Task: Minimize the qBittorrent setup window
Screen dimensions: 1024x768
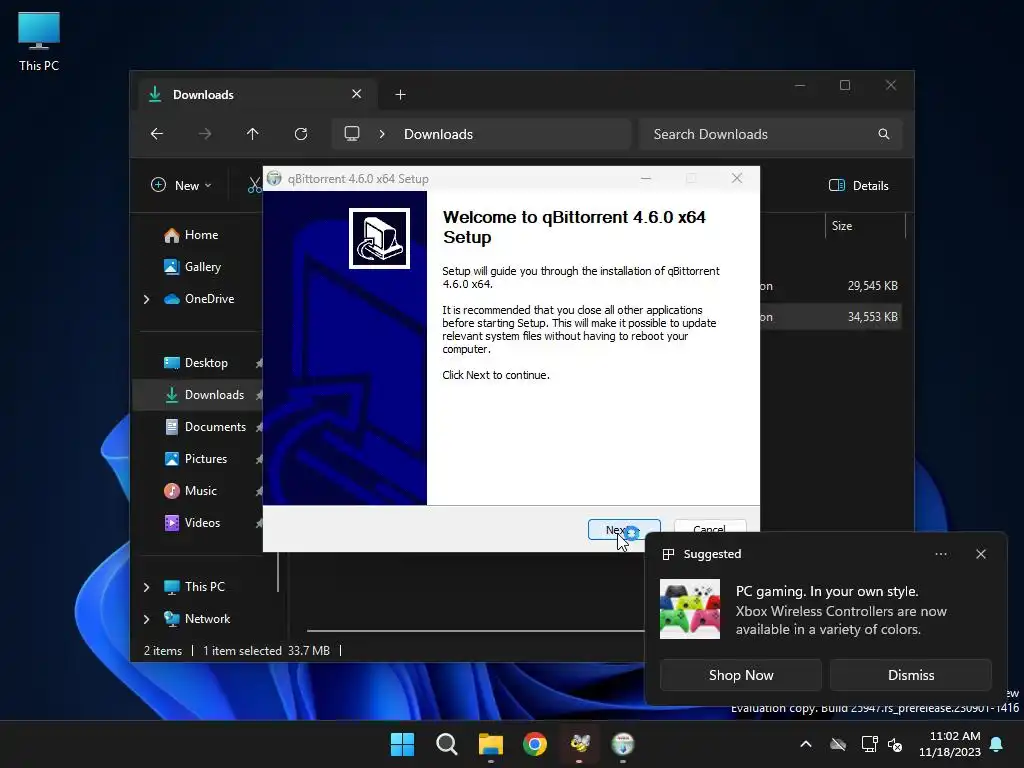Action: (x=646, y=178)
